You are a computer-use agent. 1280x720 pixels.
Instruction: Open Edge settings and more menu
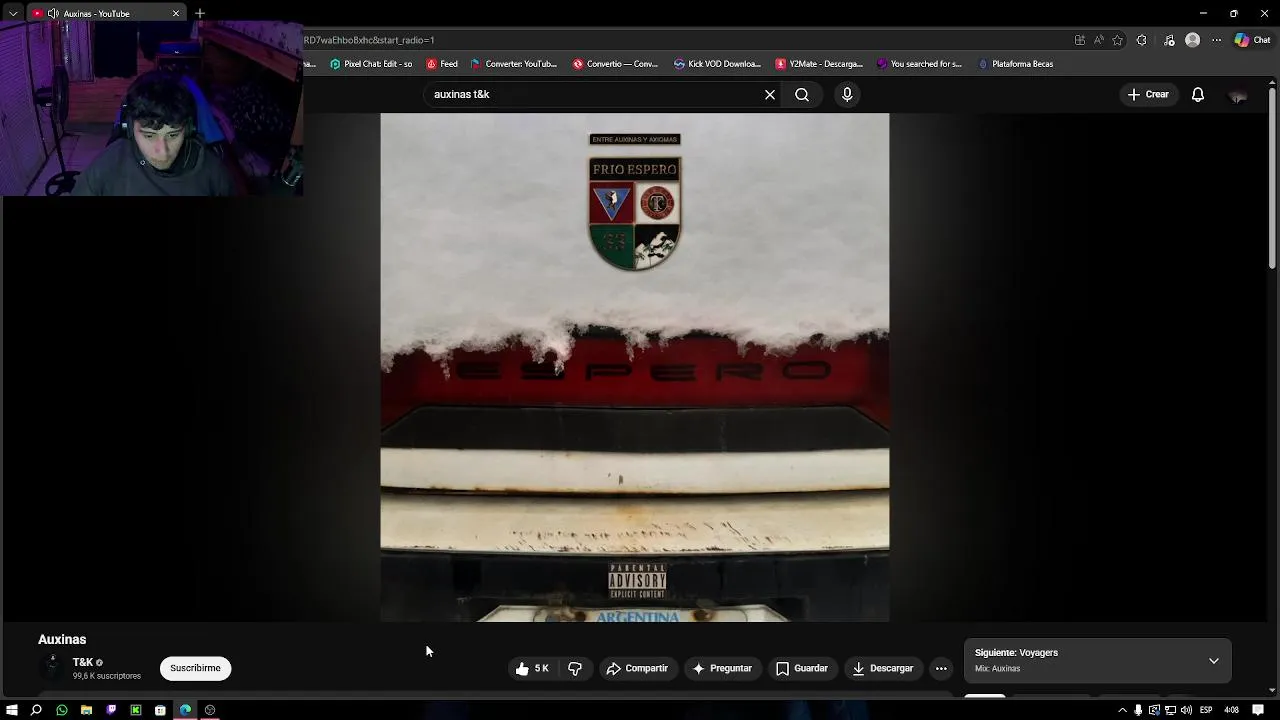1216,40
